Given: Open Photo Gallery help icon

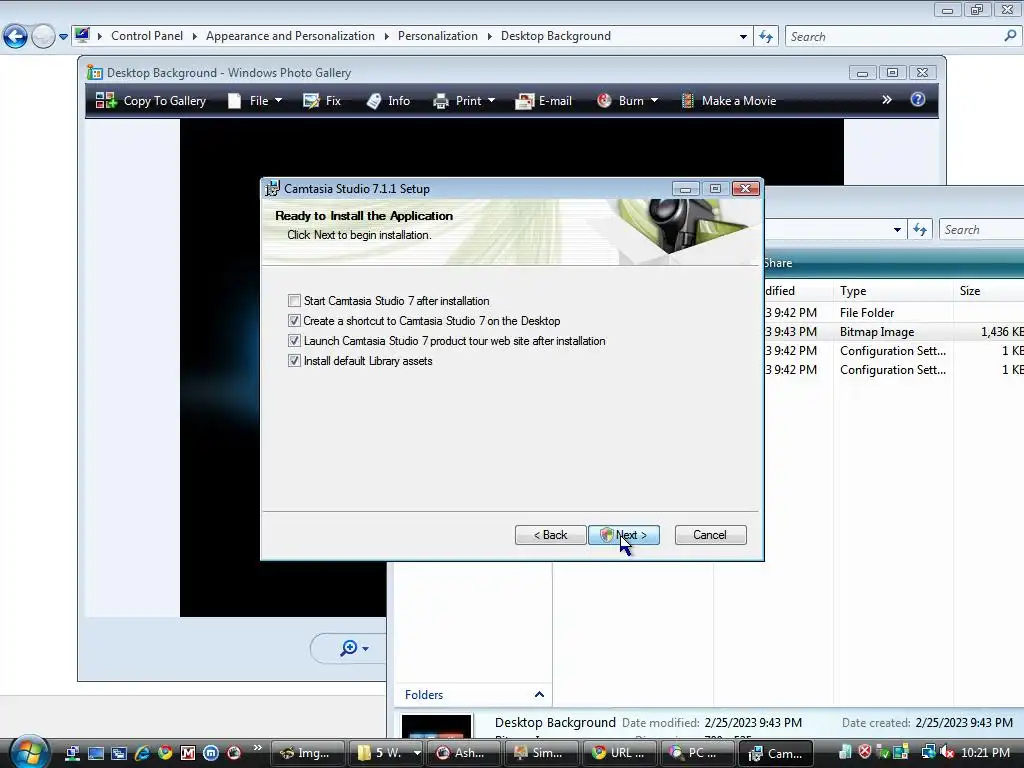Looking at the screenshot, I should pos(918,99).
